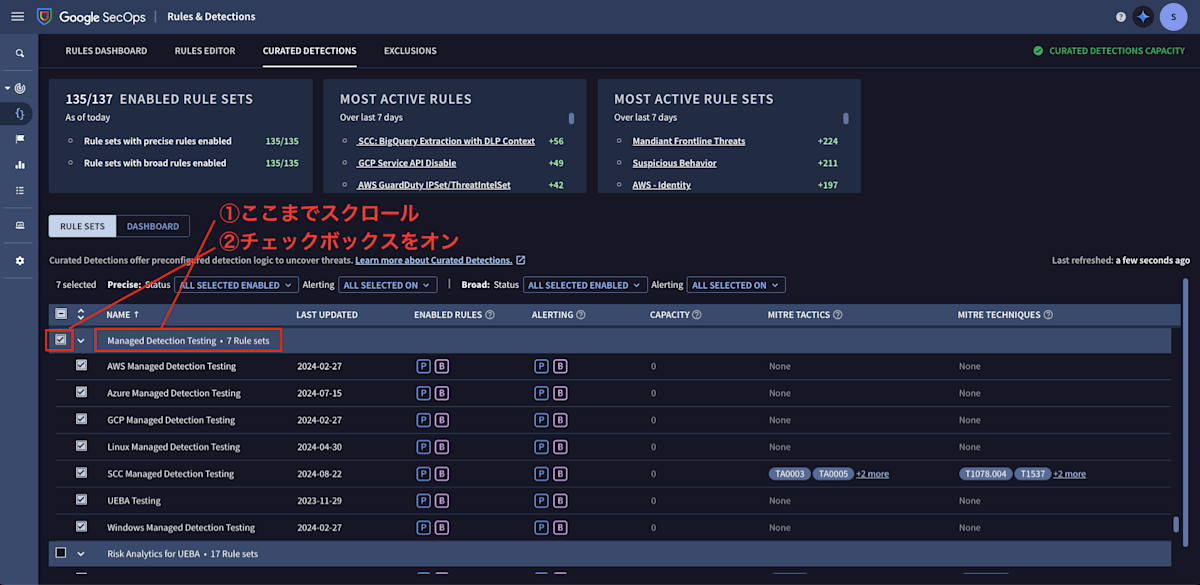Open Broad Alerting dropdown

(x=736, y=285)
